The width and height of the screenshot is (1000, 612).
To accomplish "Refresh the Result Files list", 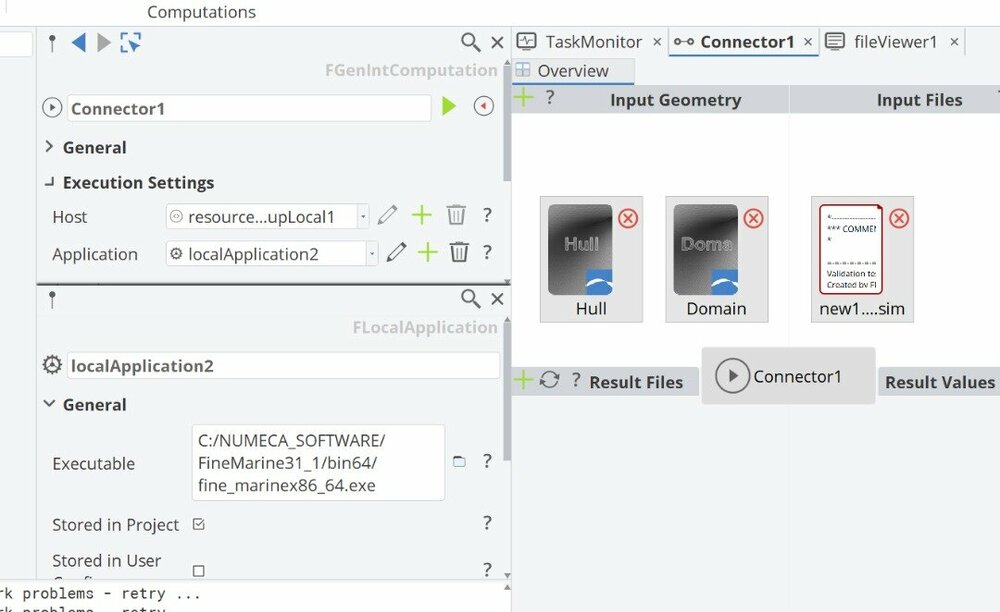I will [549, 380].
